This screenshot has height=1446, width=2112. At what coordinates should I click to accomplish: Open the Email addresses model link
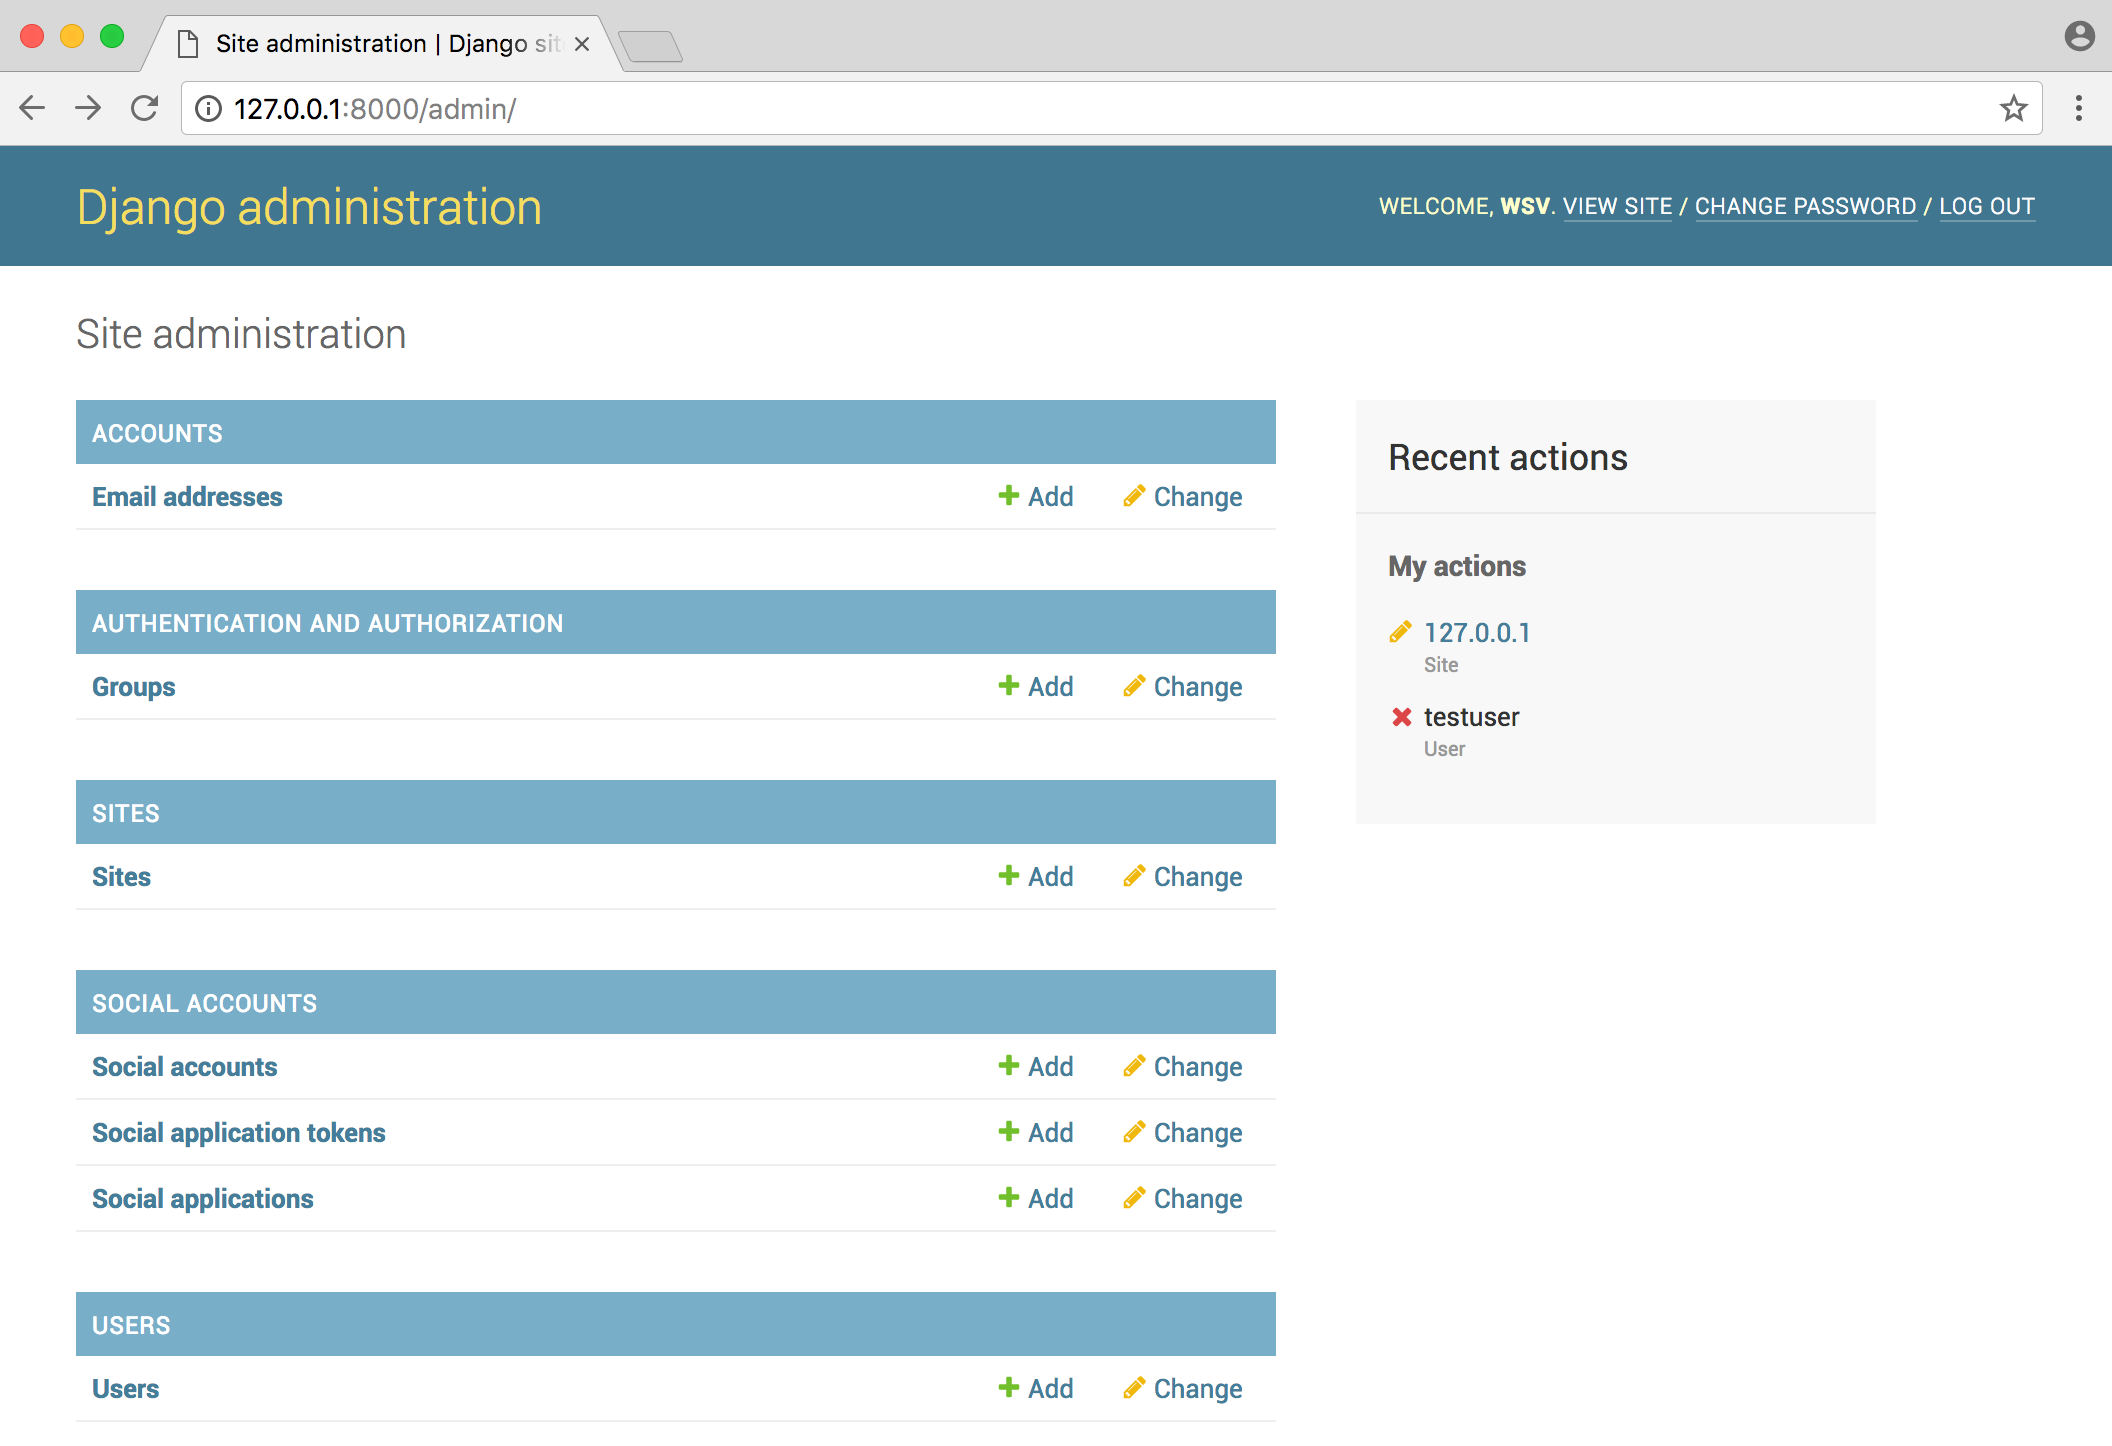coord(187,497)
